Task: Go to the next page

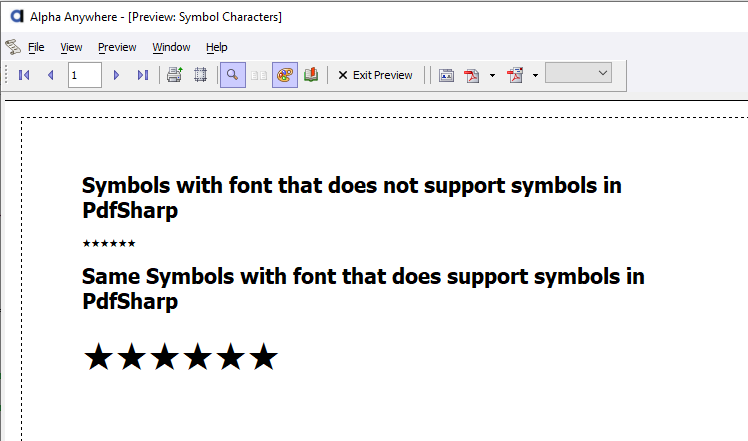Action: click(116, 75)
